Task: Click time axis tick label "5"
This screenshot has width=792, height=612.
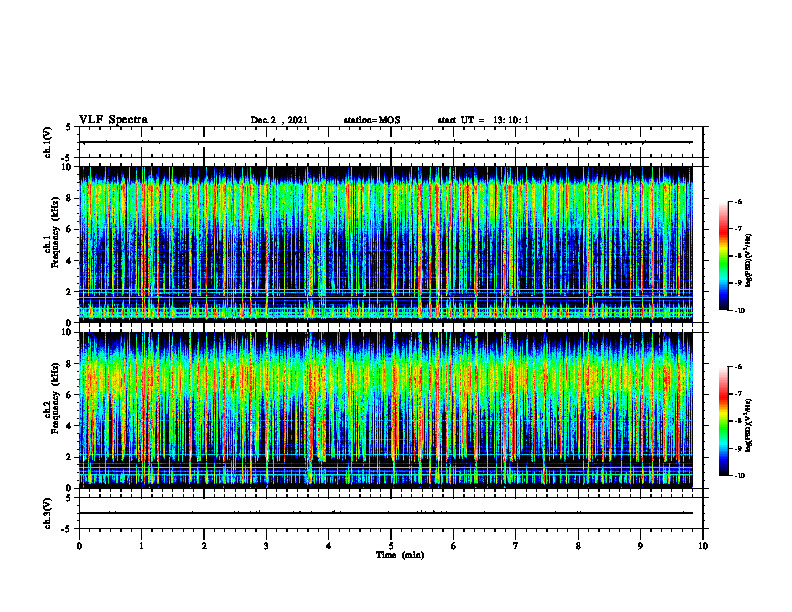Action: [x=391, y=546]
